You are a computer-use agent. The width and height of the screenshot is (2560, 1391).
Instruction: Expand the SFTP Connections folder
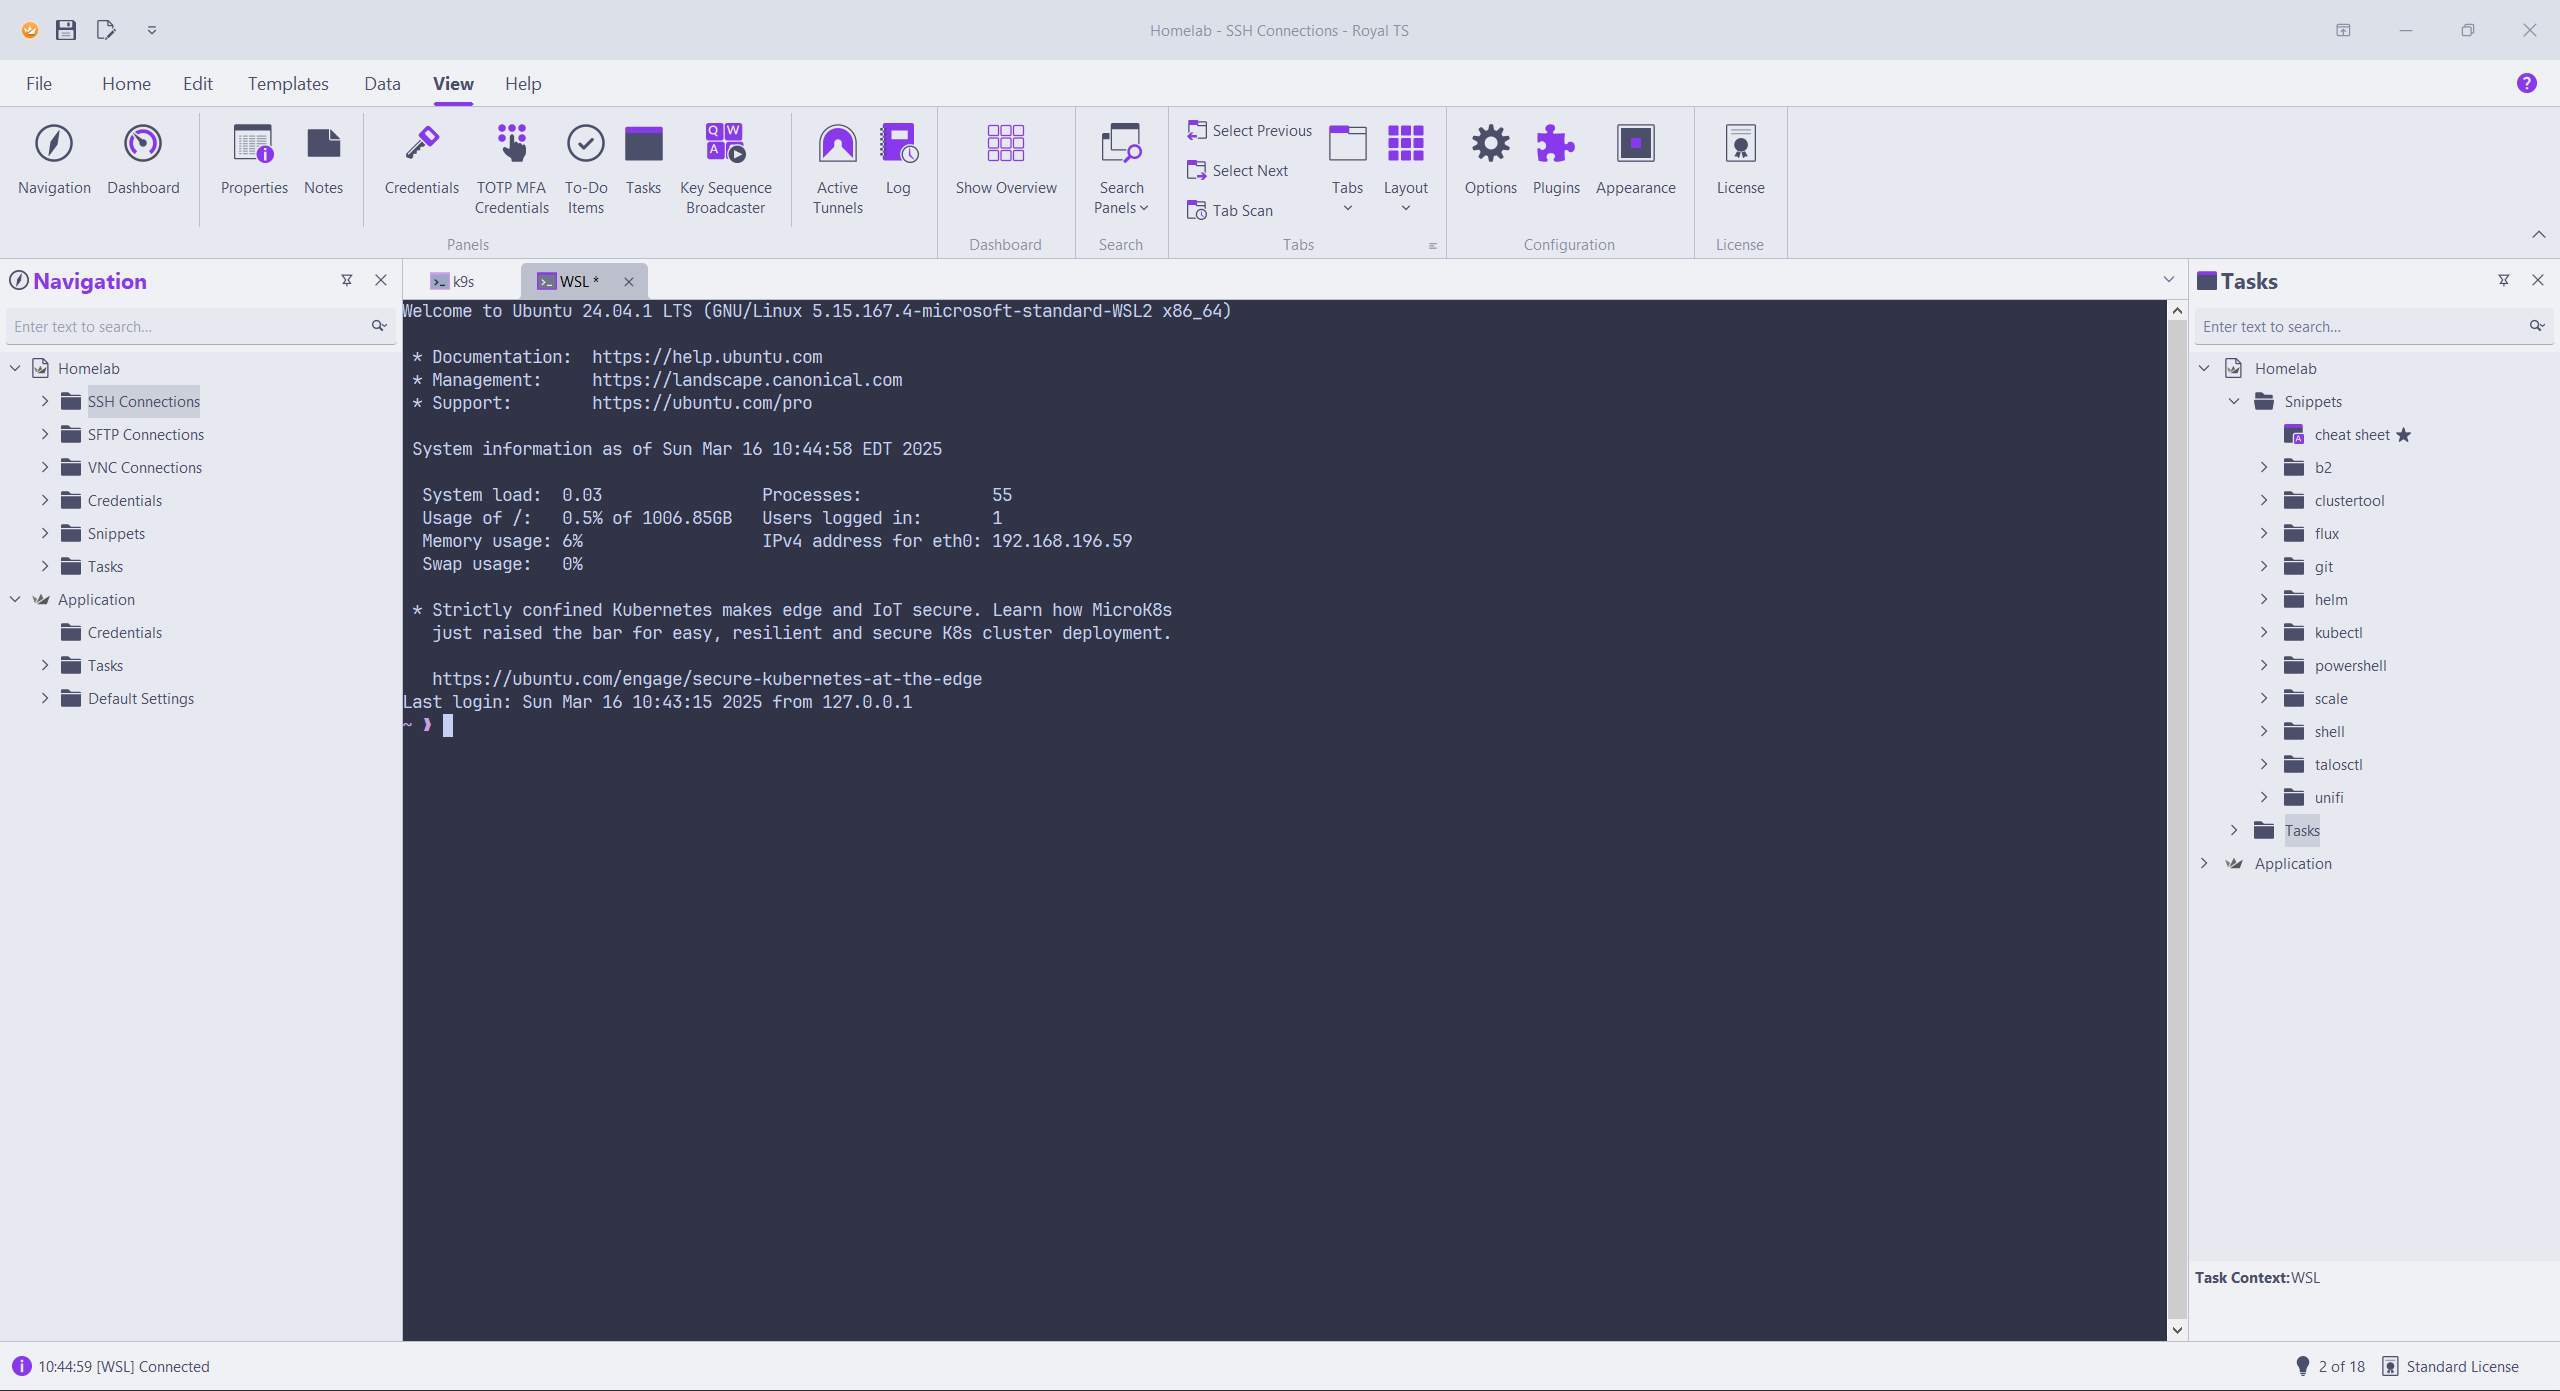pyautogui.click(x=45, y=435)
